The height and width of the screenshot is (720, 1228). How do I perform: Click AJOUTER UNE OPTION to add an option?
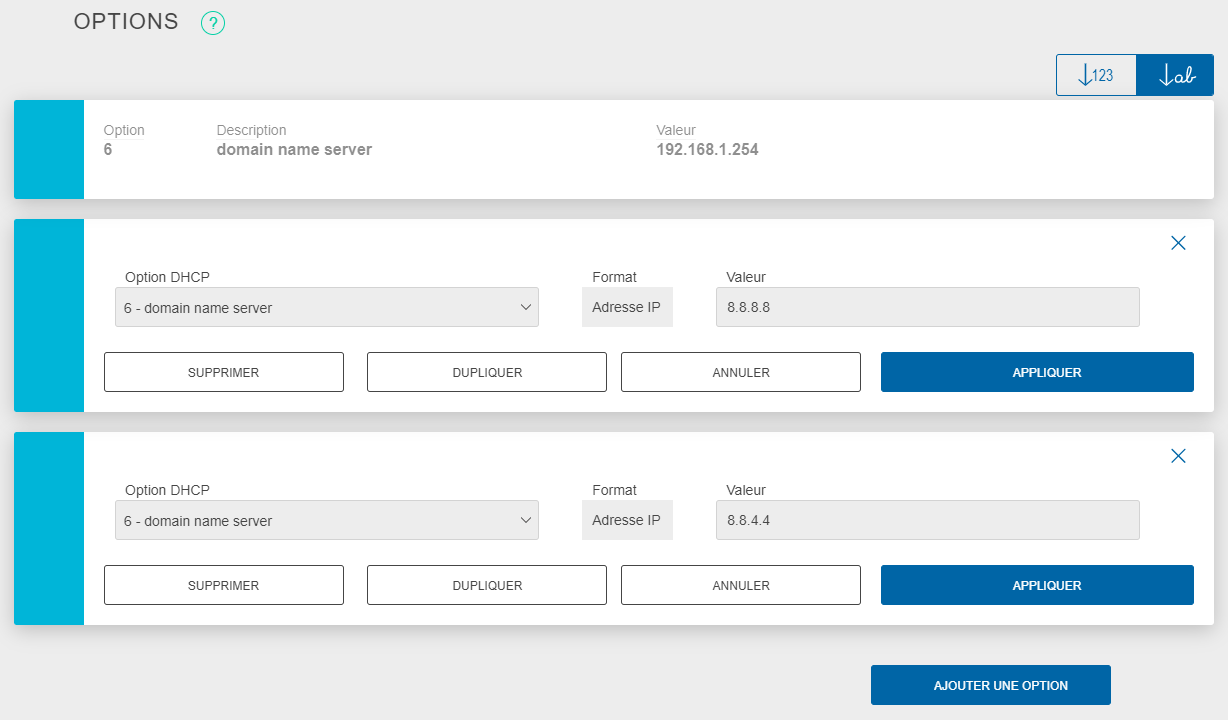point(990,684)
